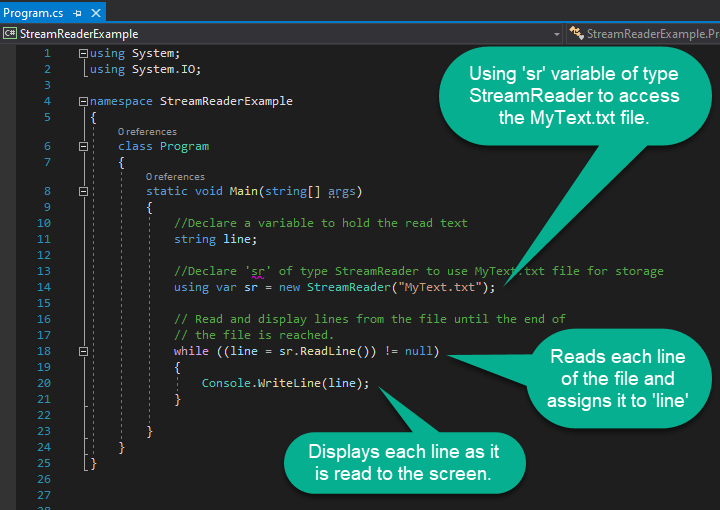The width and height of the screenshot is (720, 510).
Task: Click 'StreamReaderExample' namespace name on line 4
Action: click(226, 101)
